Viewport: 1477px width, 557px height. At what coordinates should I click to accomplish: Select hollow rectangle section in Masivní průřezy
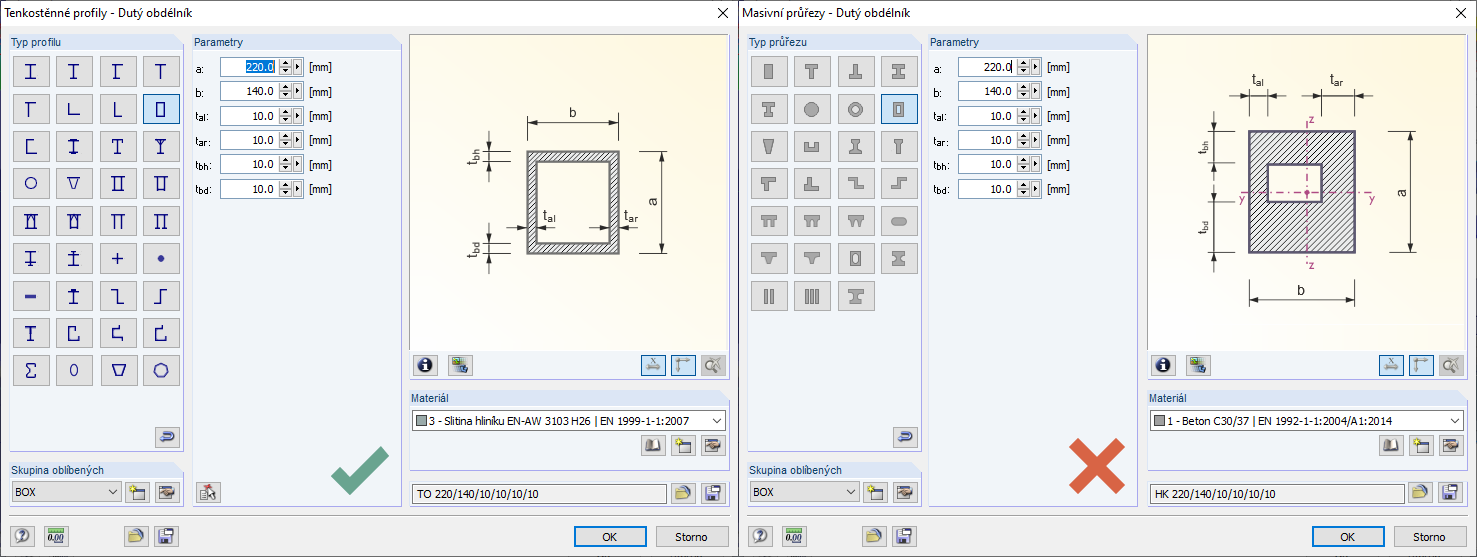(x=899, y=109)
